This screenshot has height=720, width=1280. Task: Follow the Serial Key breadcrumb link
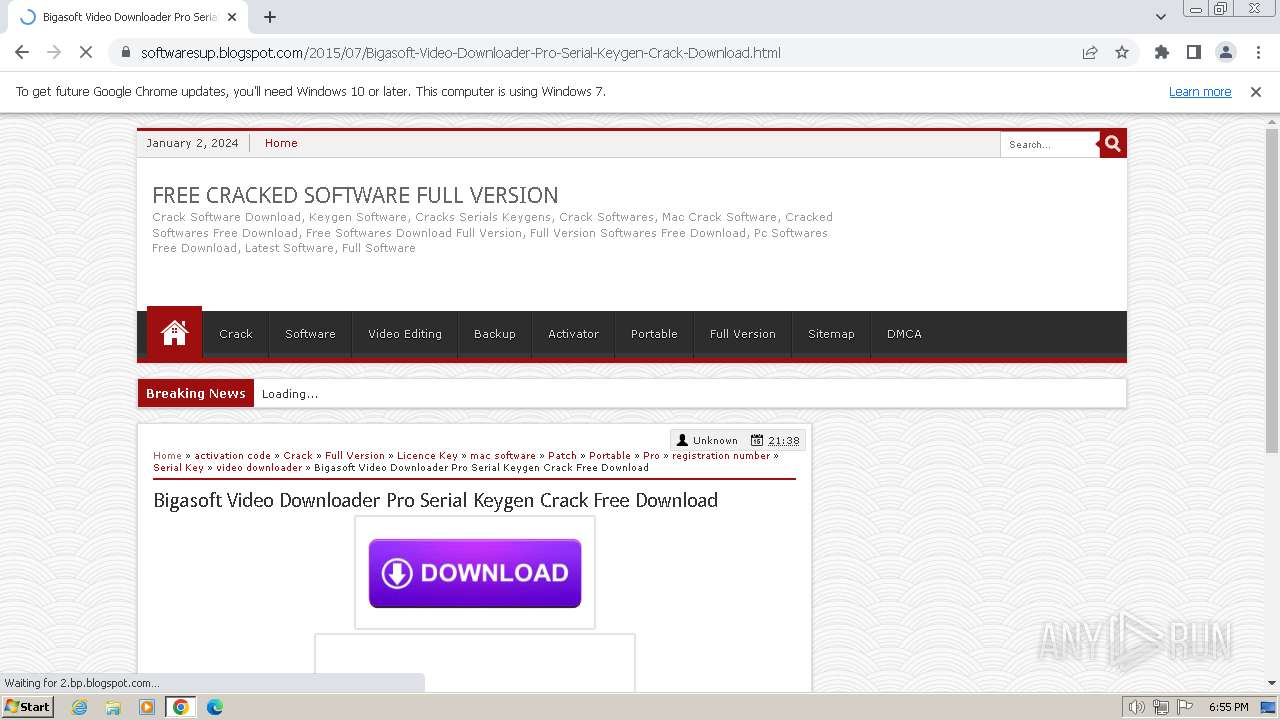point(178,468)
